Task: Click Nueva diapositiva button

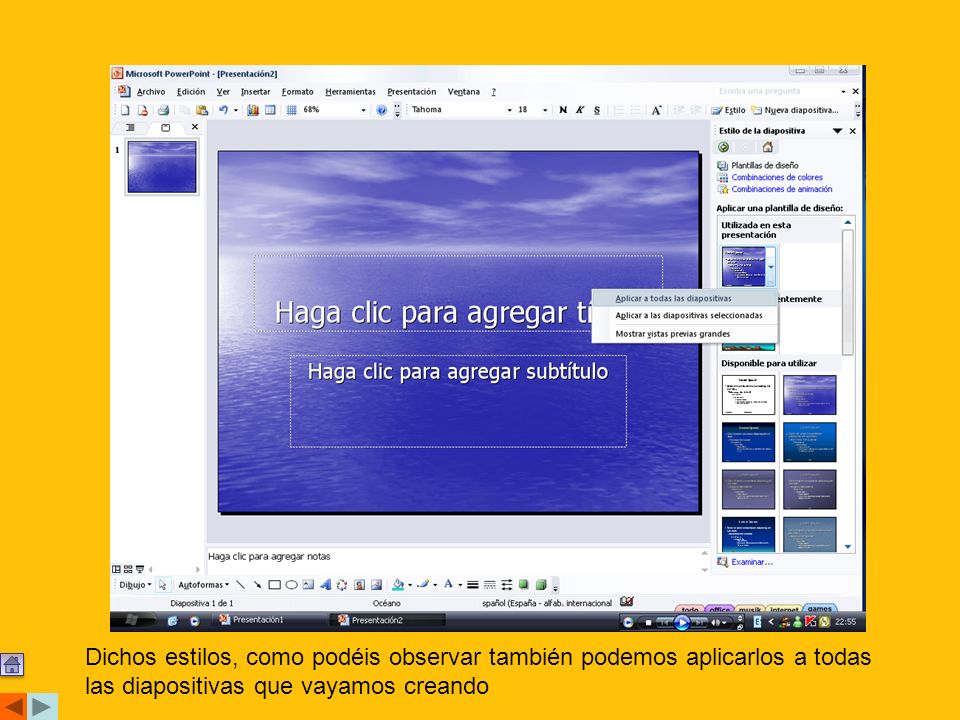Action: (795, 110)
